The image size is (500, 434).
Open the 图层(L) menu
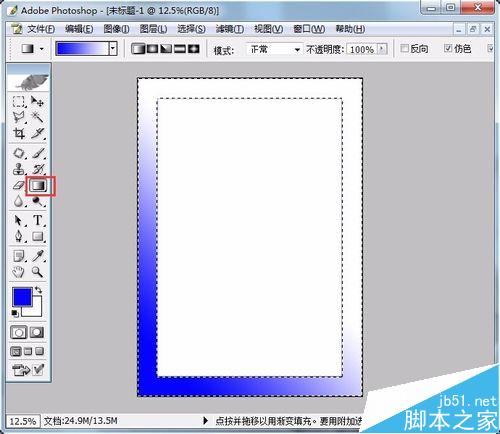click(153, 29)
